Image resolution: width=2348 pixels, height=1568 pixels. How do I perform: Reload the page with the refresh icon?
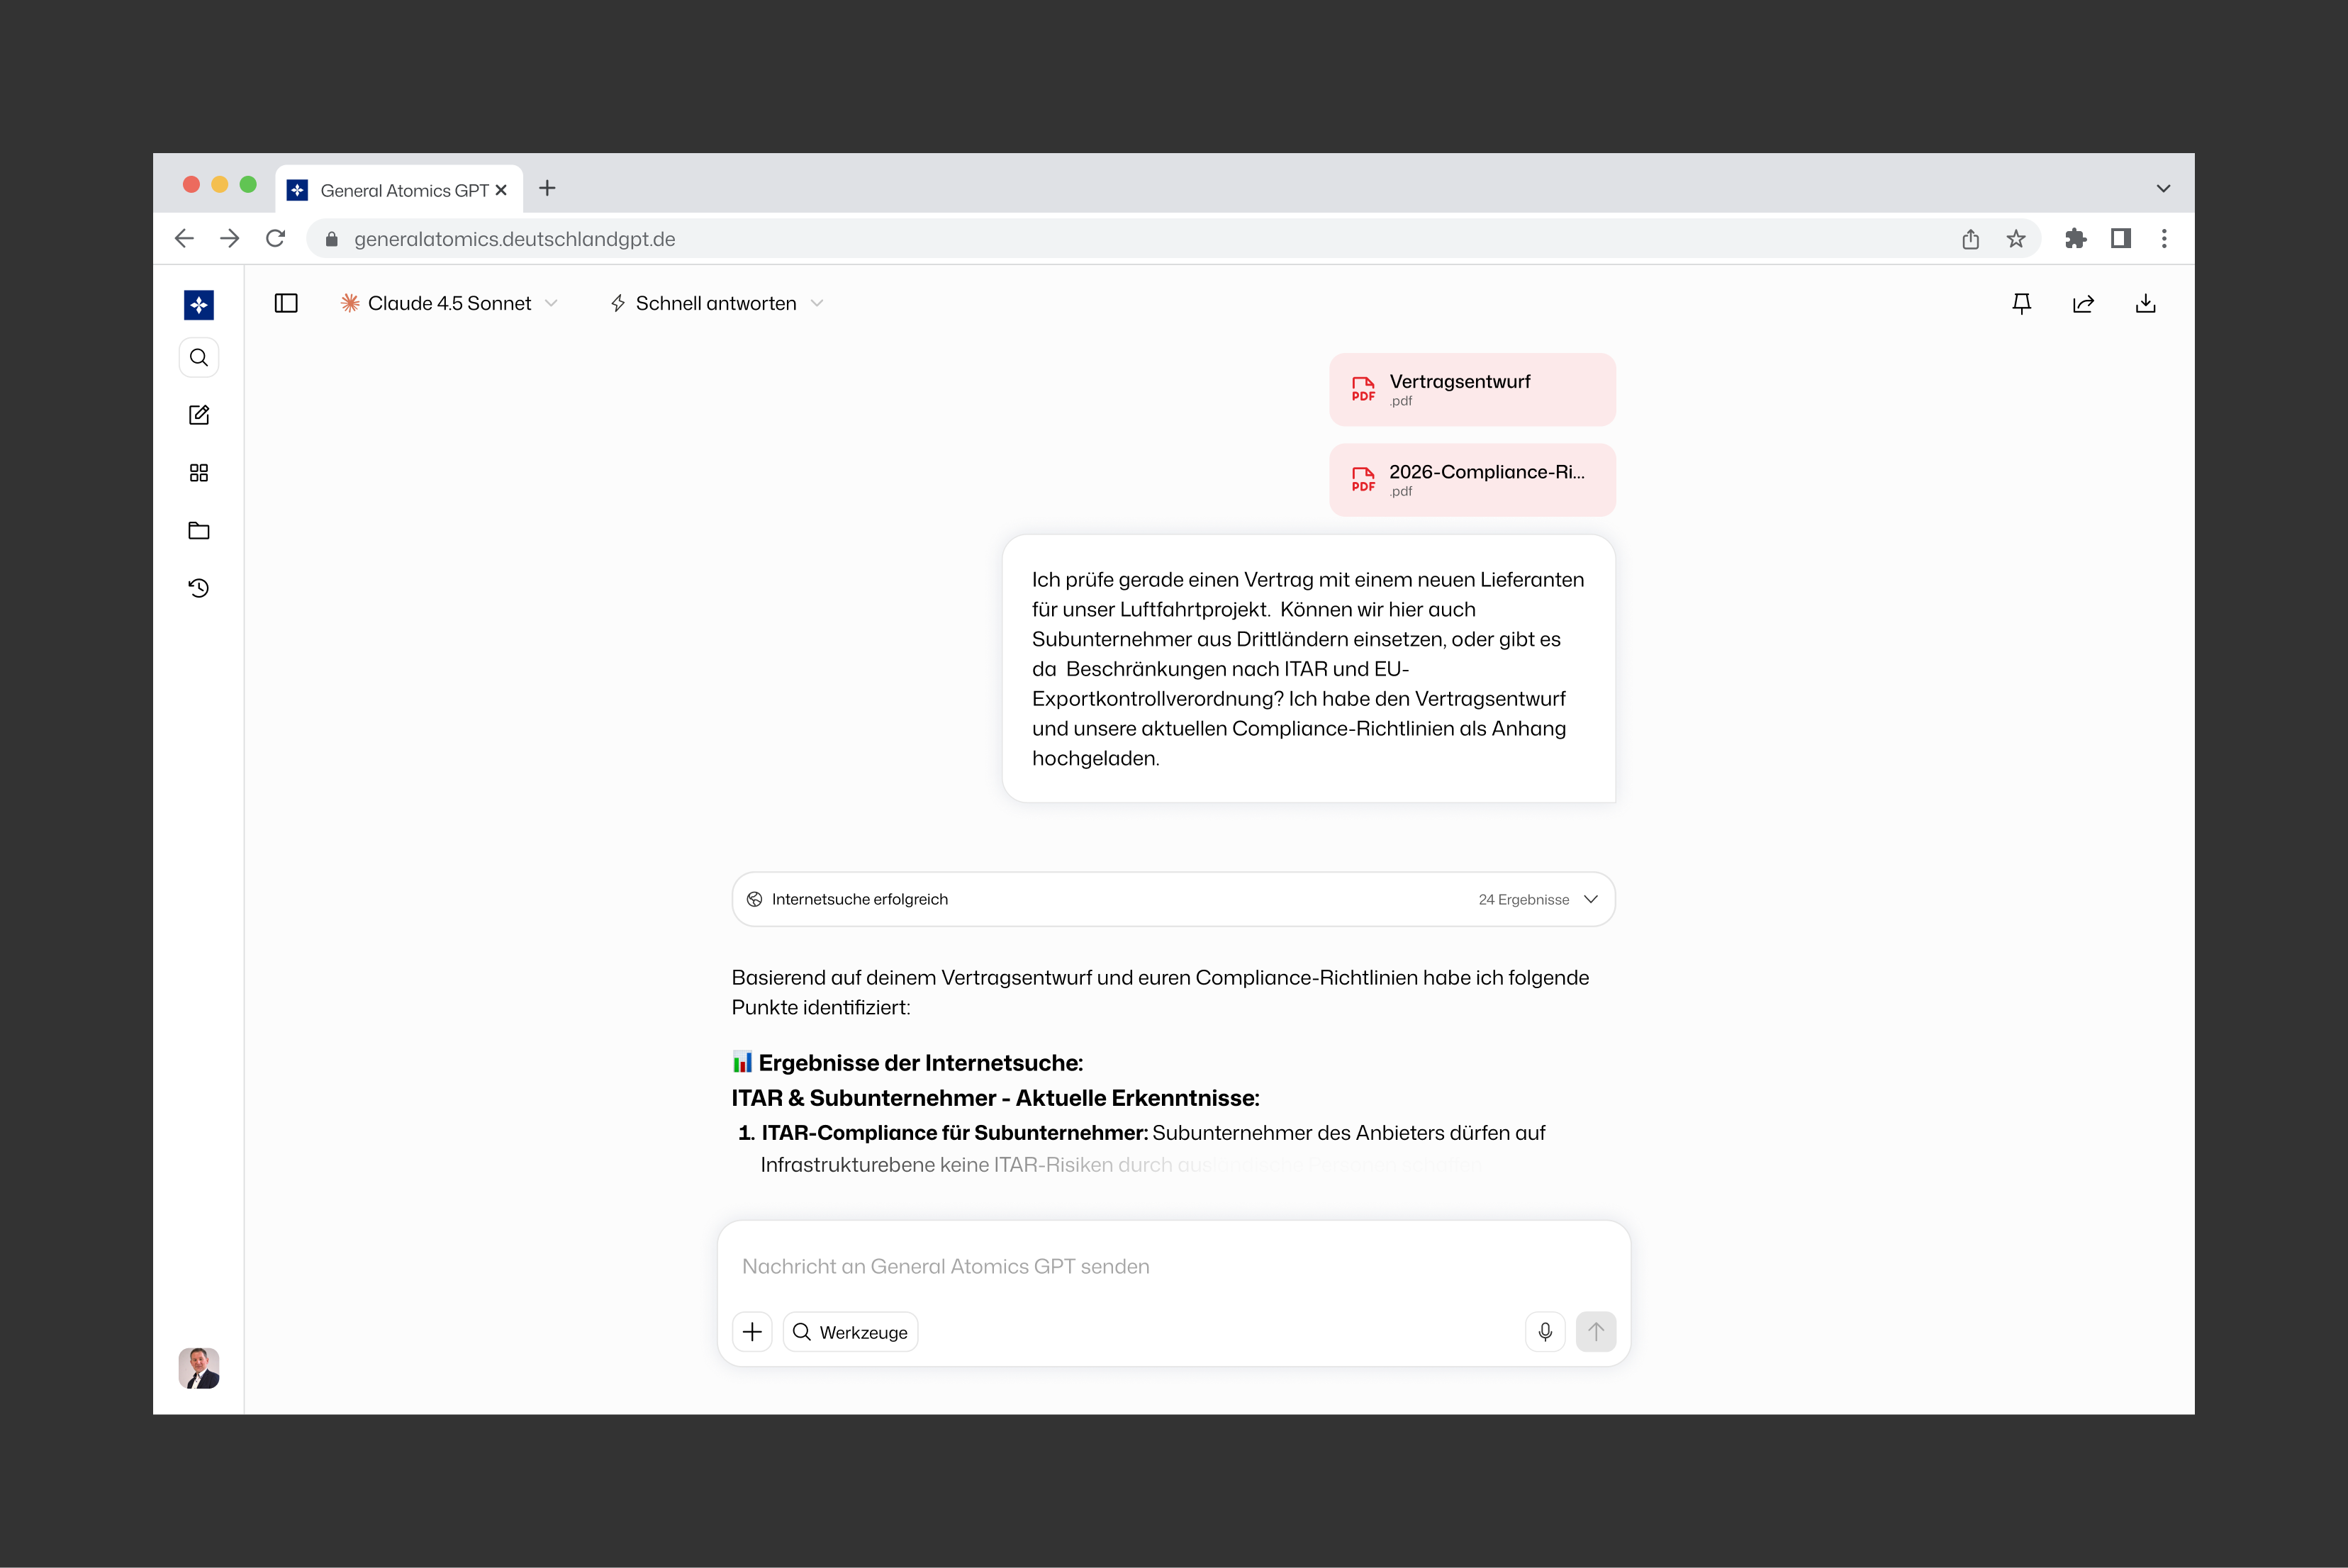pyautogui.click(x=276, y=239)
